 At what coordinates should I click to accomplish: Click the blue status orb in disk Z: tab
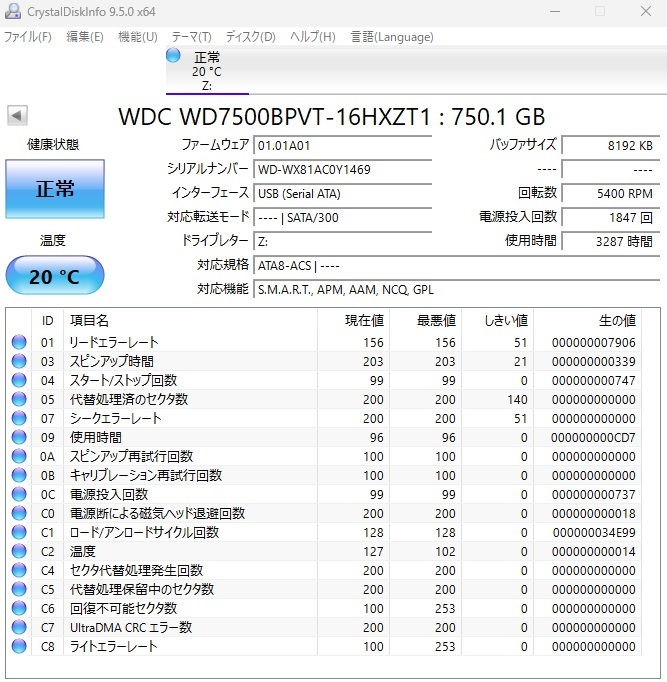pyautogui.click(x=173, y=55)
